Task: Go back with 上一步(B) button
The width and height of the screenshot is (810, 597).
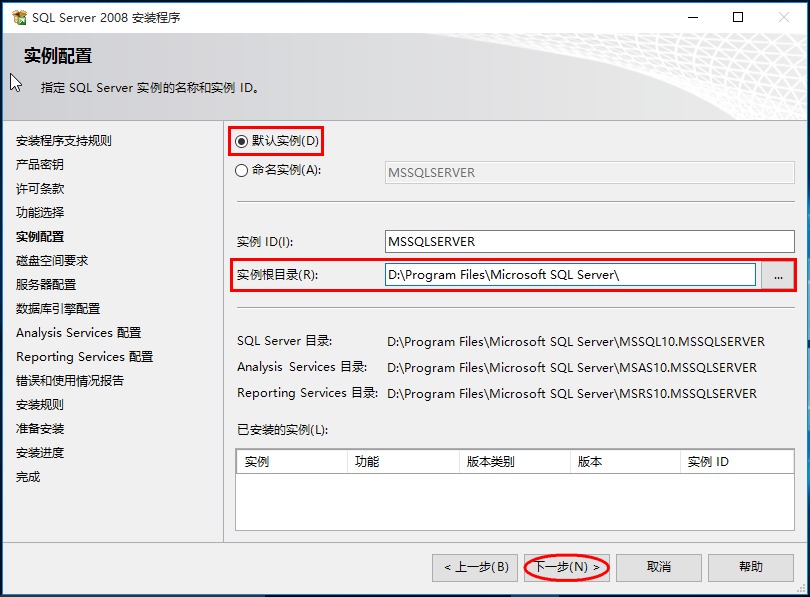Action: [475, 567]
